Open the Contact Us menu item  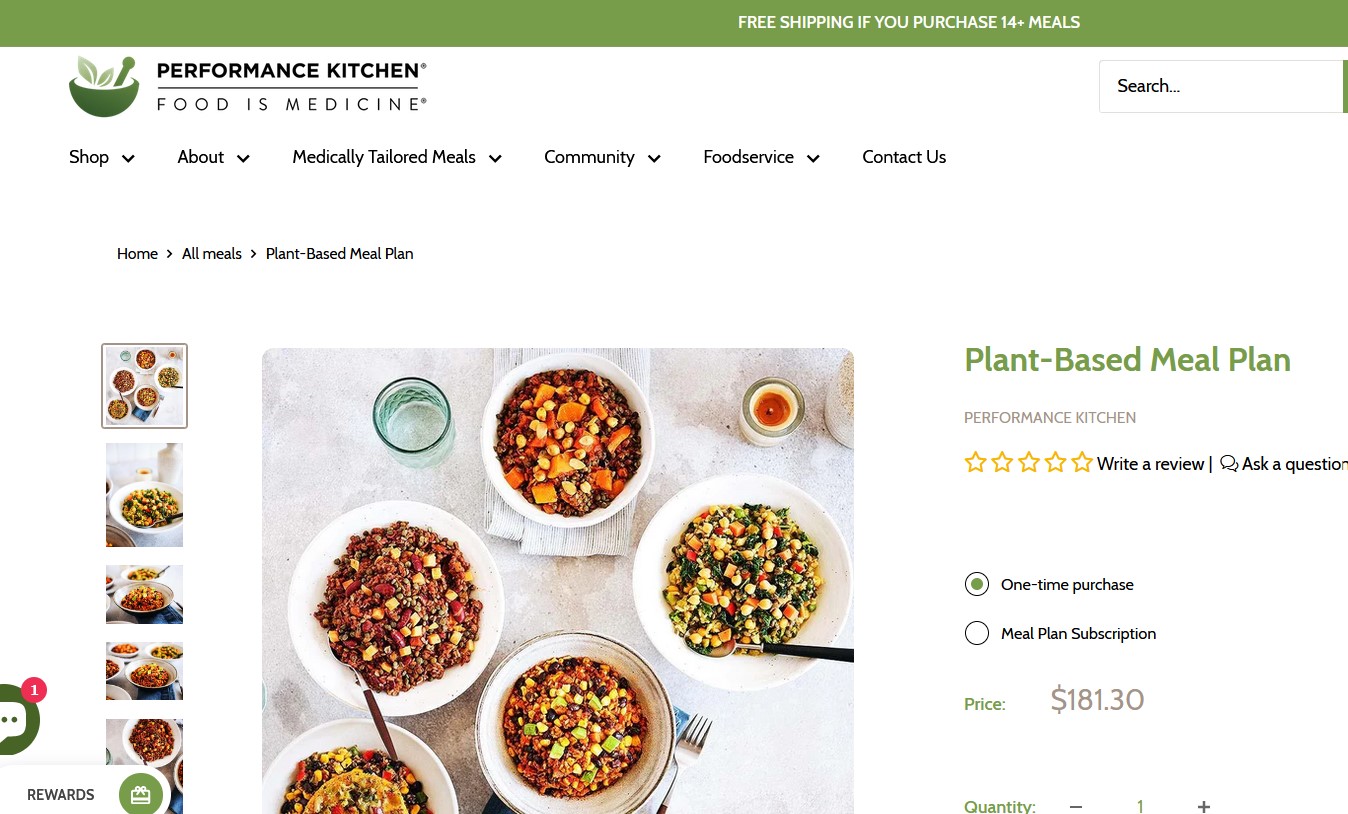click(904, 157)
